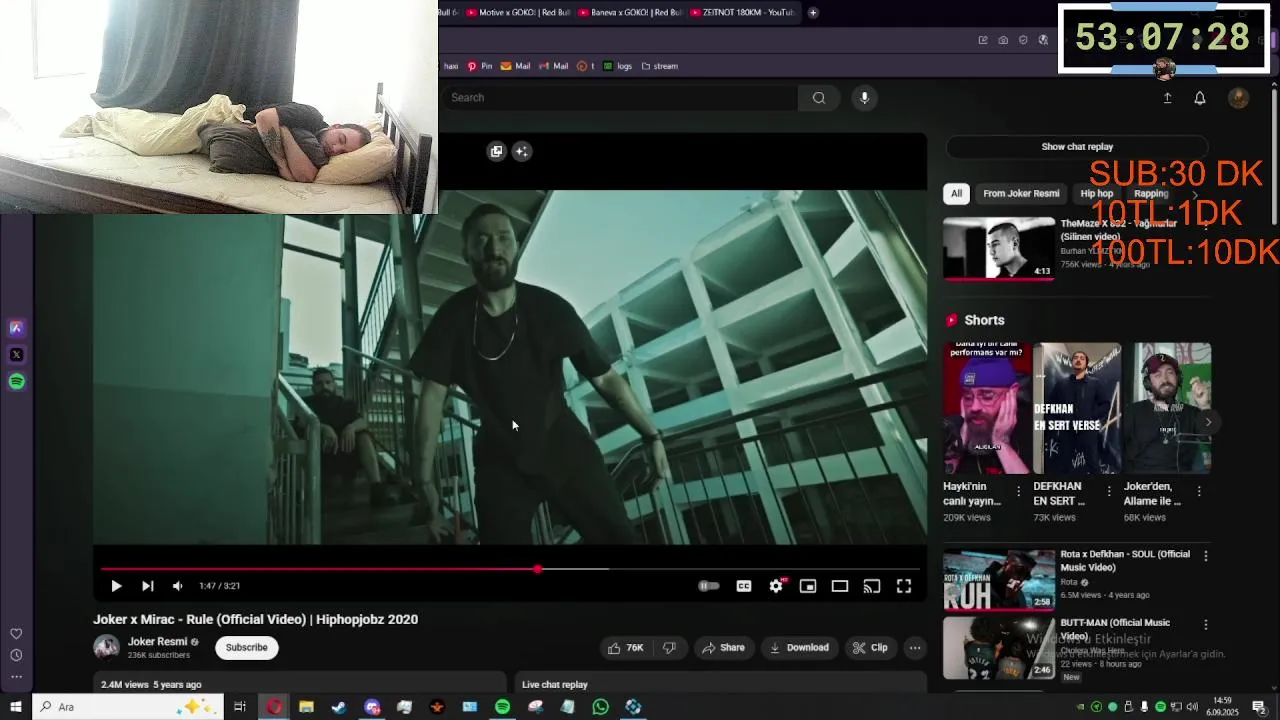This screenshot has width=1280, height=720.
Task: Download the video
Action: 799,648
